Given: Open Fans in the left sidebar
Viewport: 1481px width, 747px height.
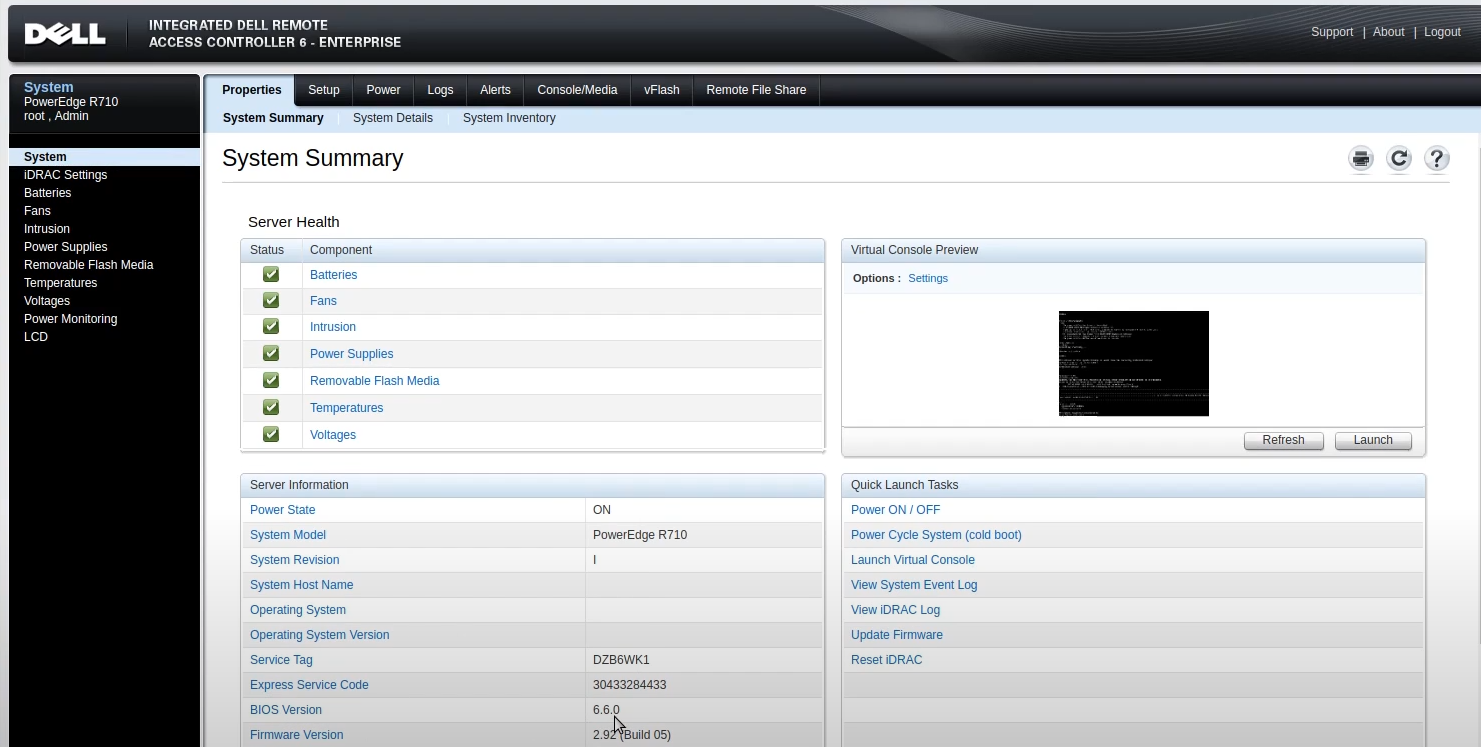Looking at the screenshot, I should (37, 211).
